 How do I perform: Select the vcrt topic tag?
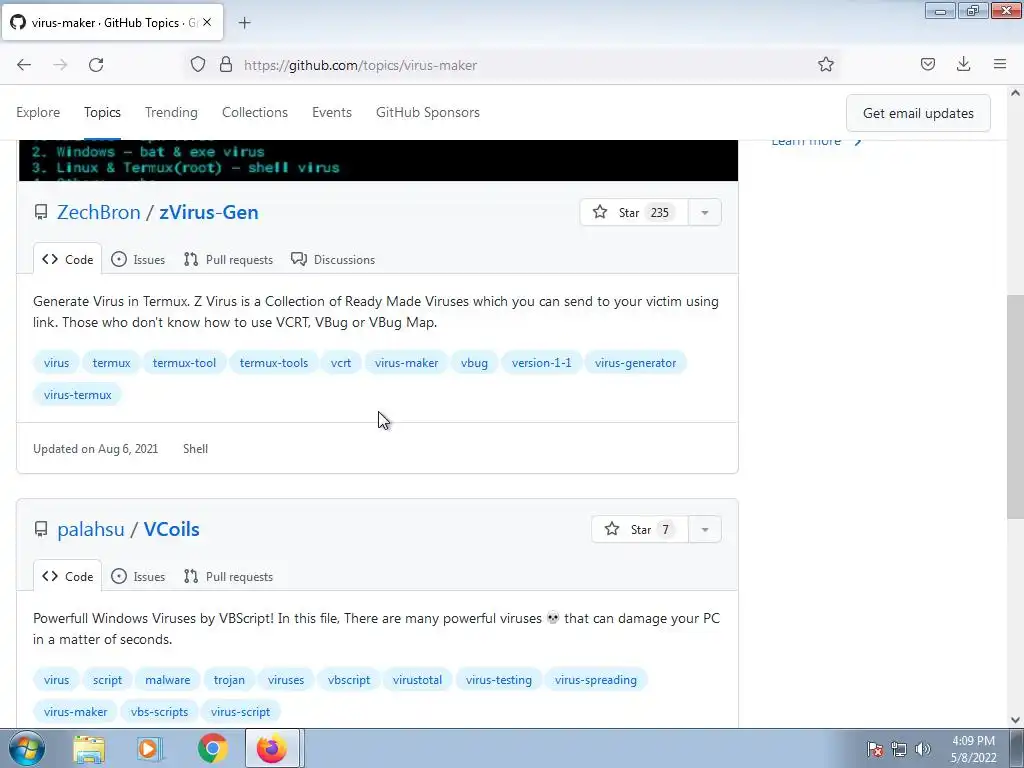point(341,362)
